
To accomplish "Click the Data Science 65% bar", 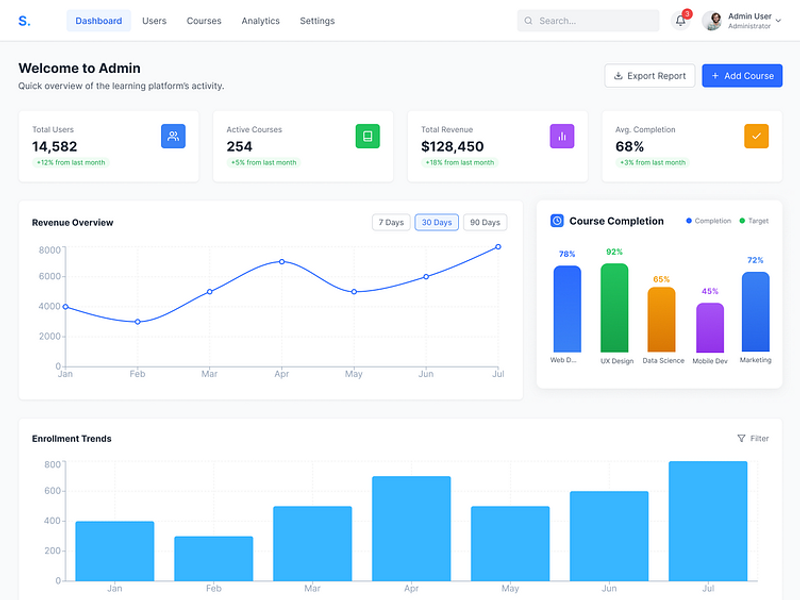I will click(661, 319).
